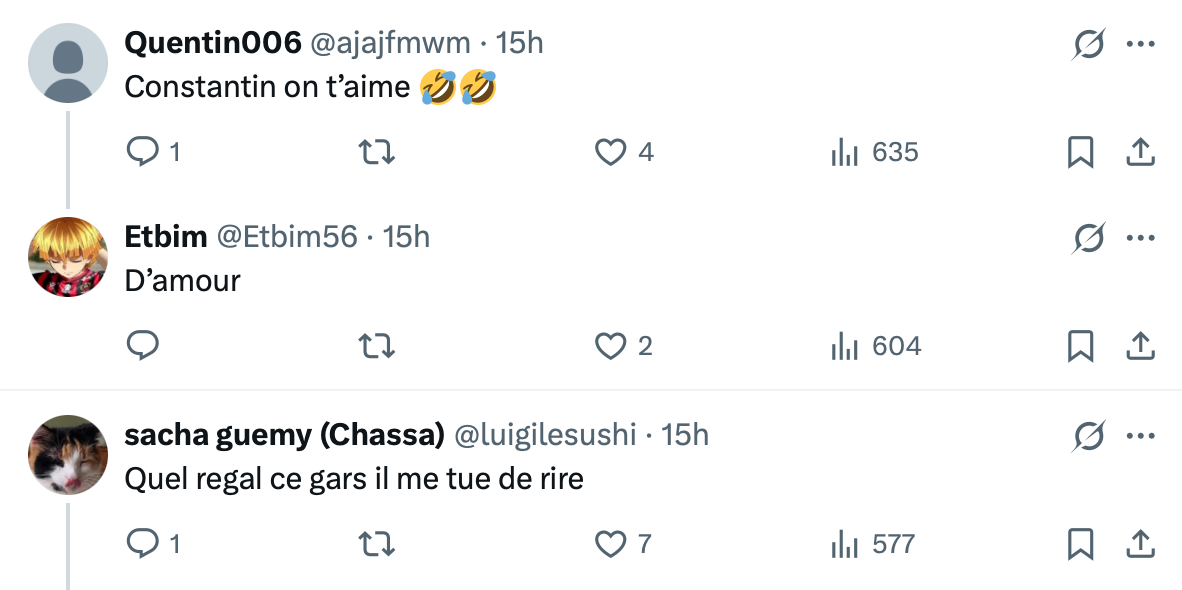
Task: Open Etbim's profile name link
Action: pos(165,237)
